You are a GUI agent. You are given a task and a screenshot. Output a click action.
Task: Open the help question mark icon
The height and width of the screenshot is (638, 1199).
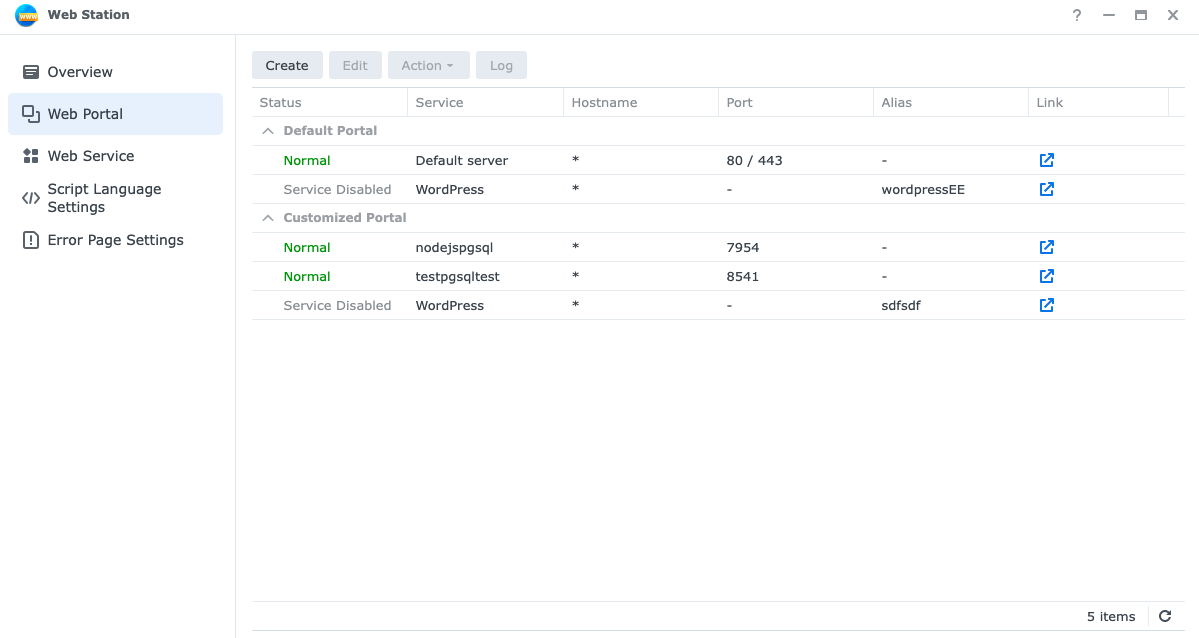[1077, 15]
